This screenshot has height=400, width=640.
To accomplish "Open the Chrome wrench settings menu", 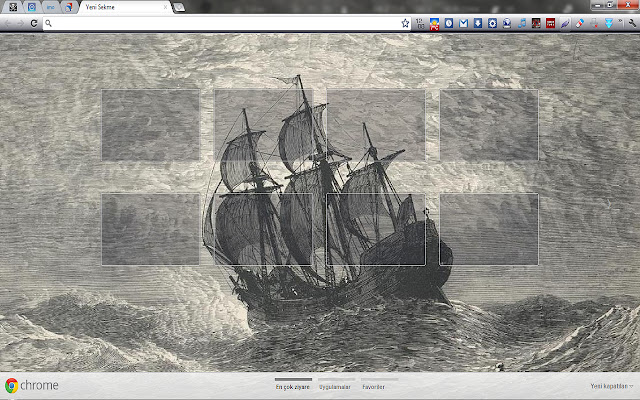I will coord(632,23).
